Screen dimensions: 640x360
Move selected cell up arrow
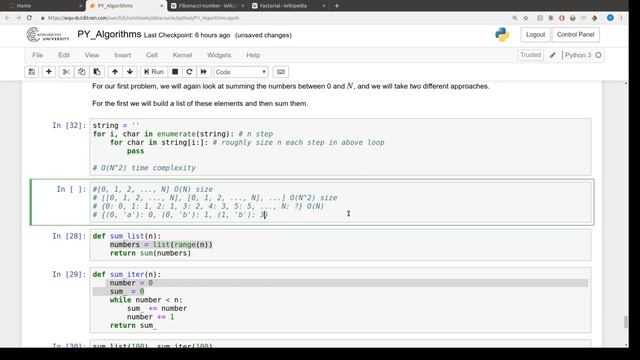point(115,72)
